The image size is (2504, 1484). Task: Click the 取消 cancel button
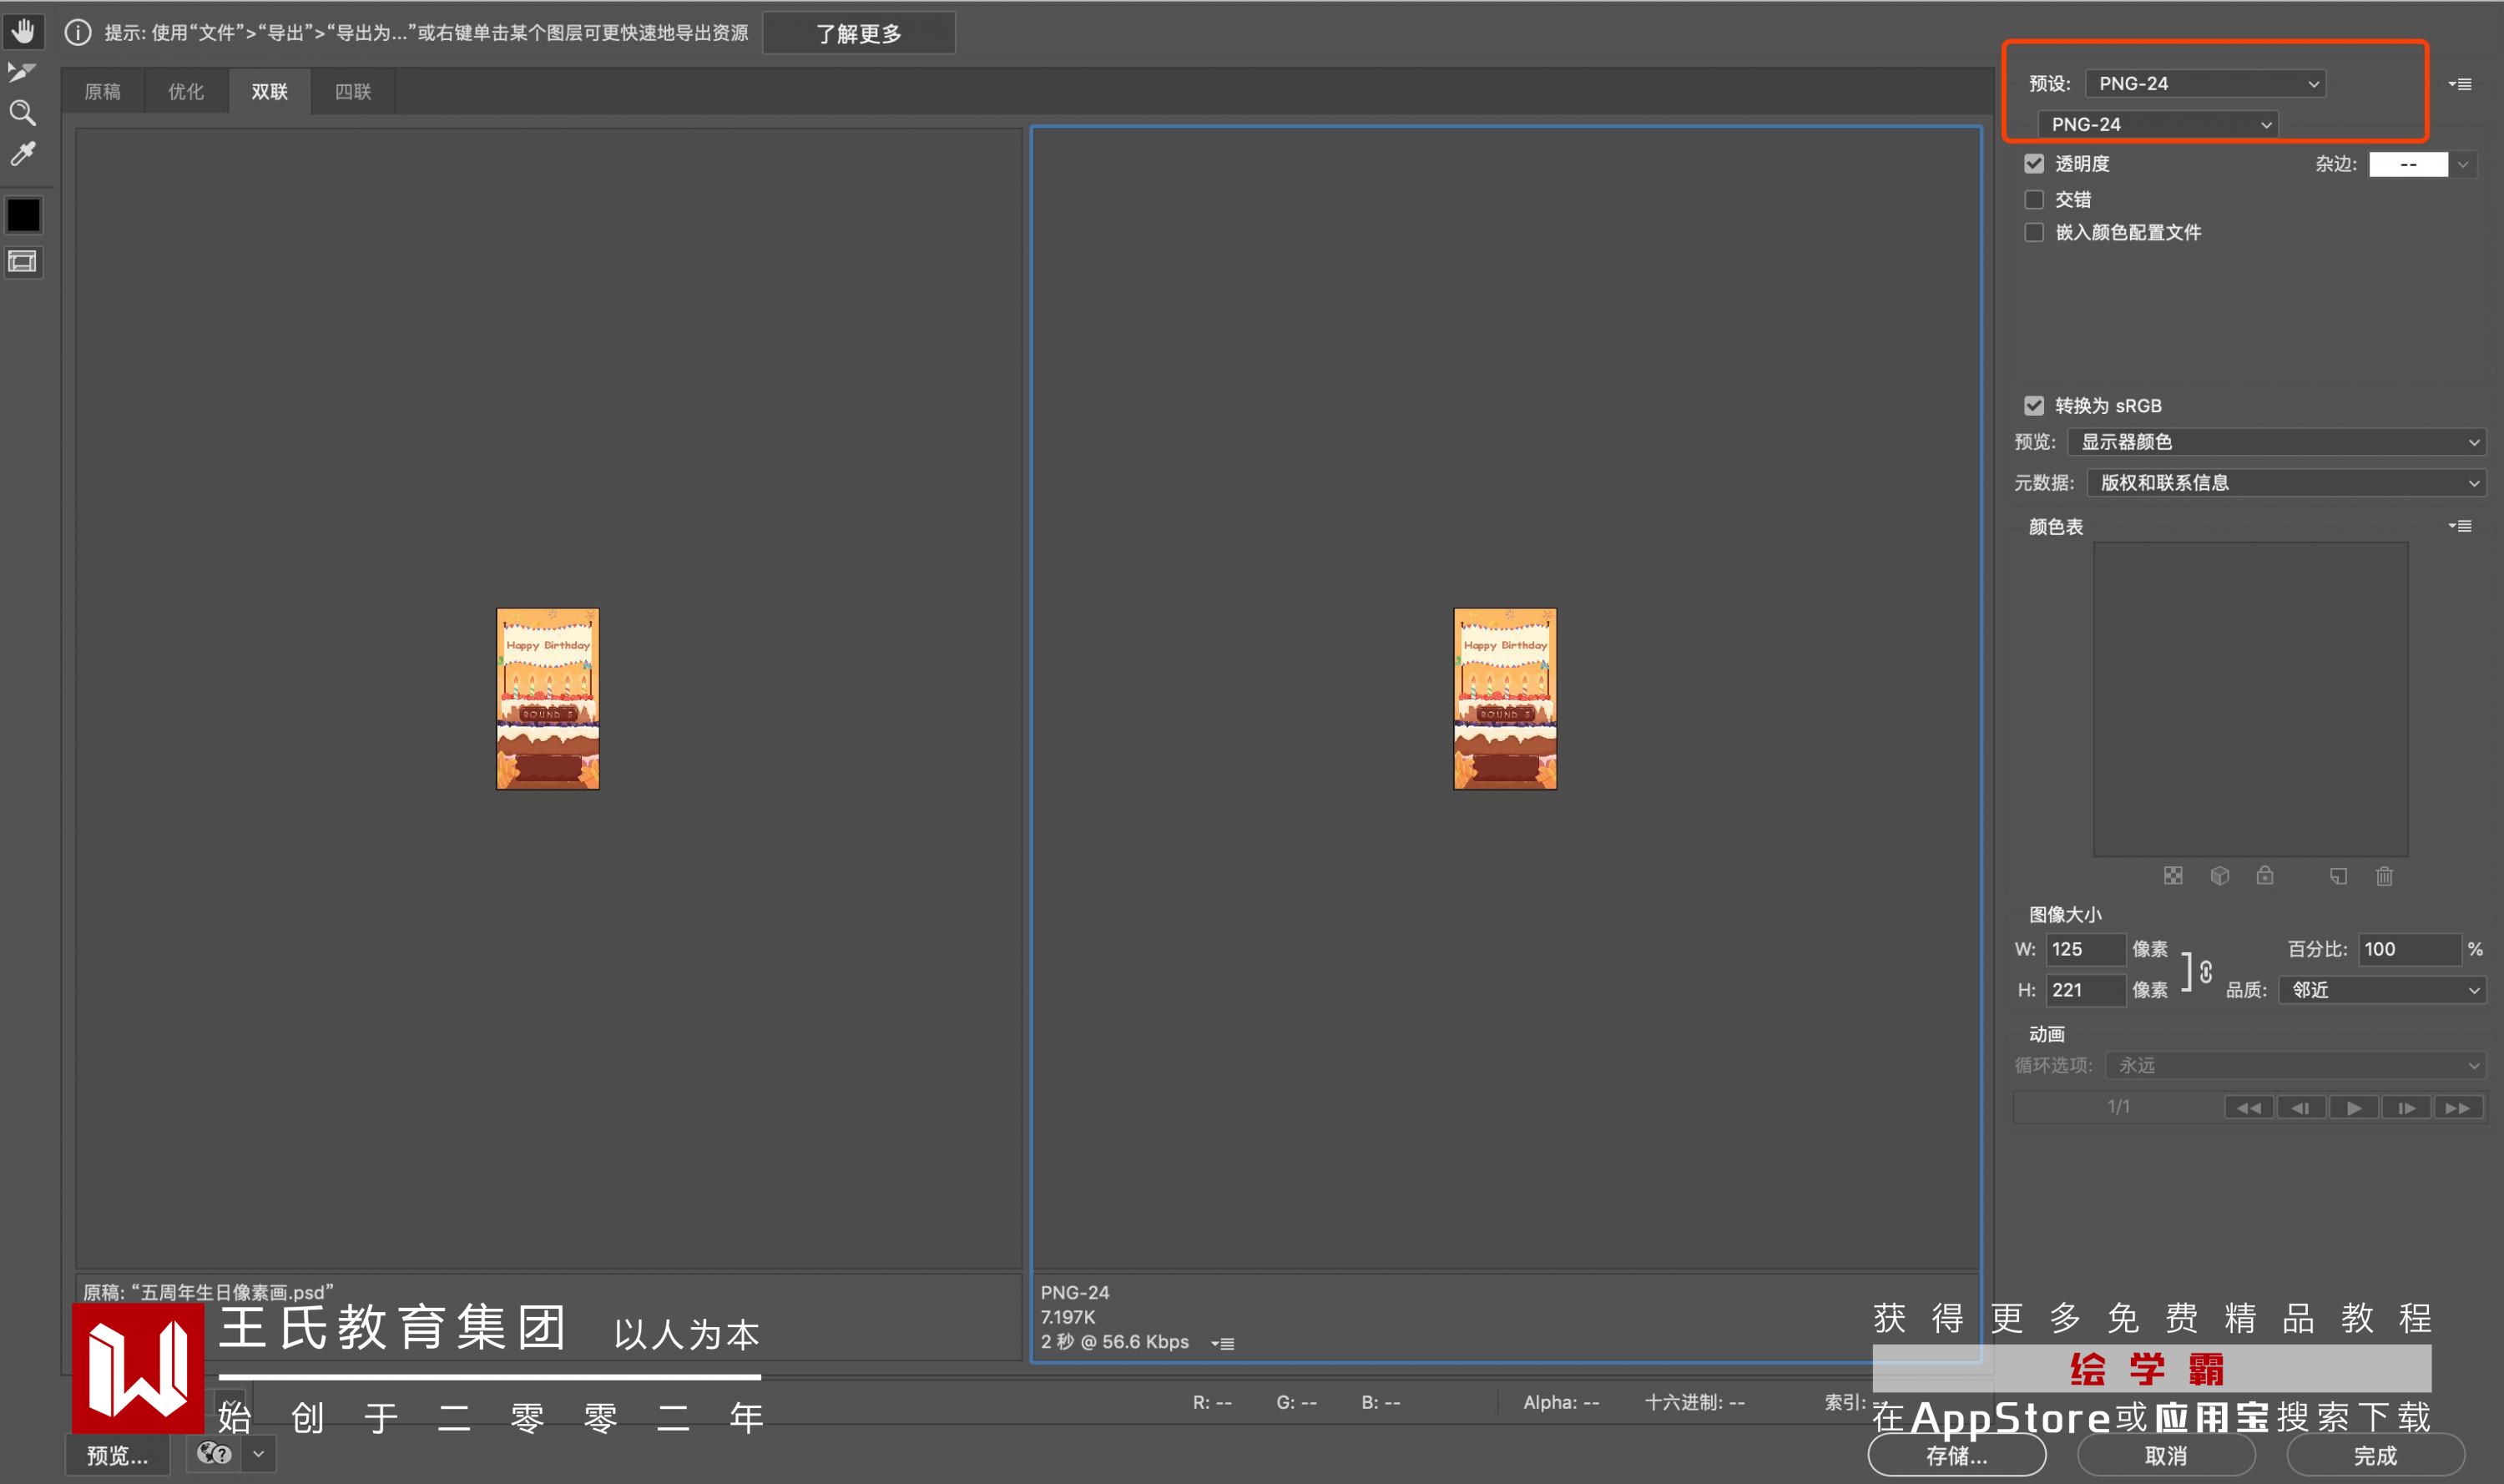(x=2165, y=1455)
